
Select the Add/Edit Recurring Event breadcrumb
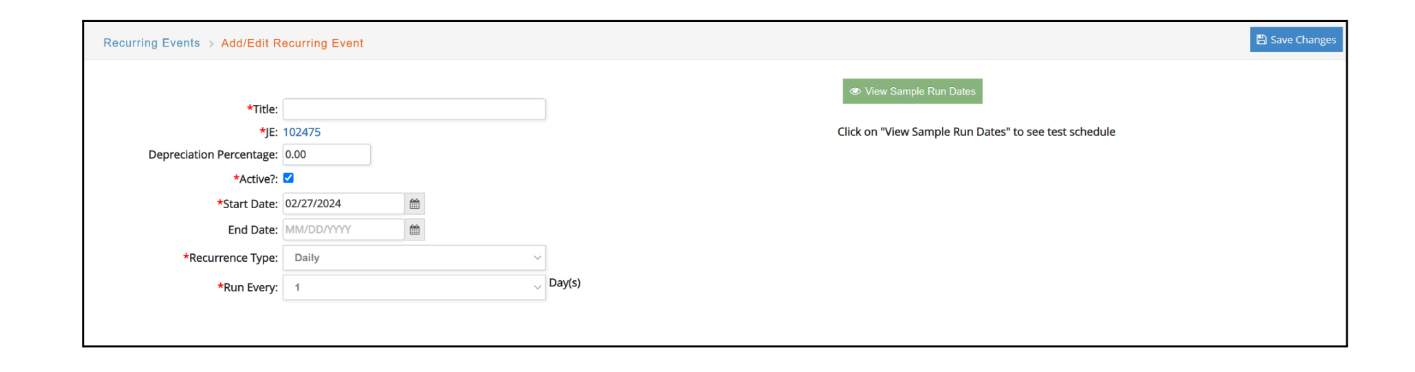coord(292,44)
